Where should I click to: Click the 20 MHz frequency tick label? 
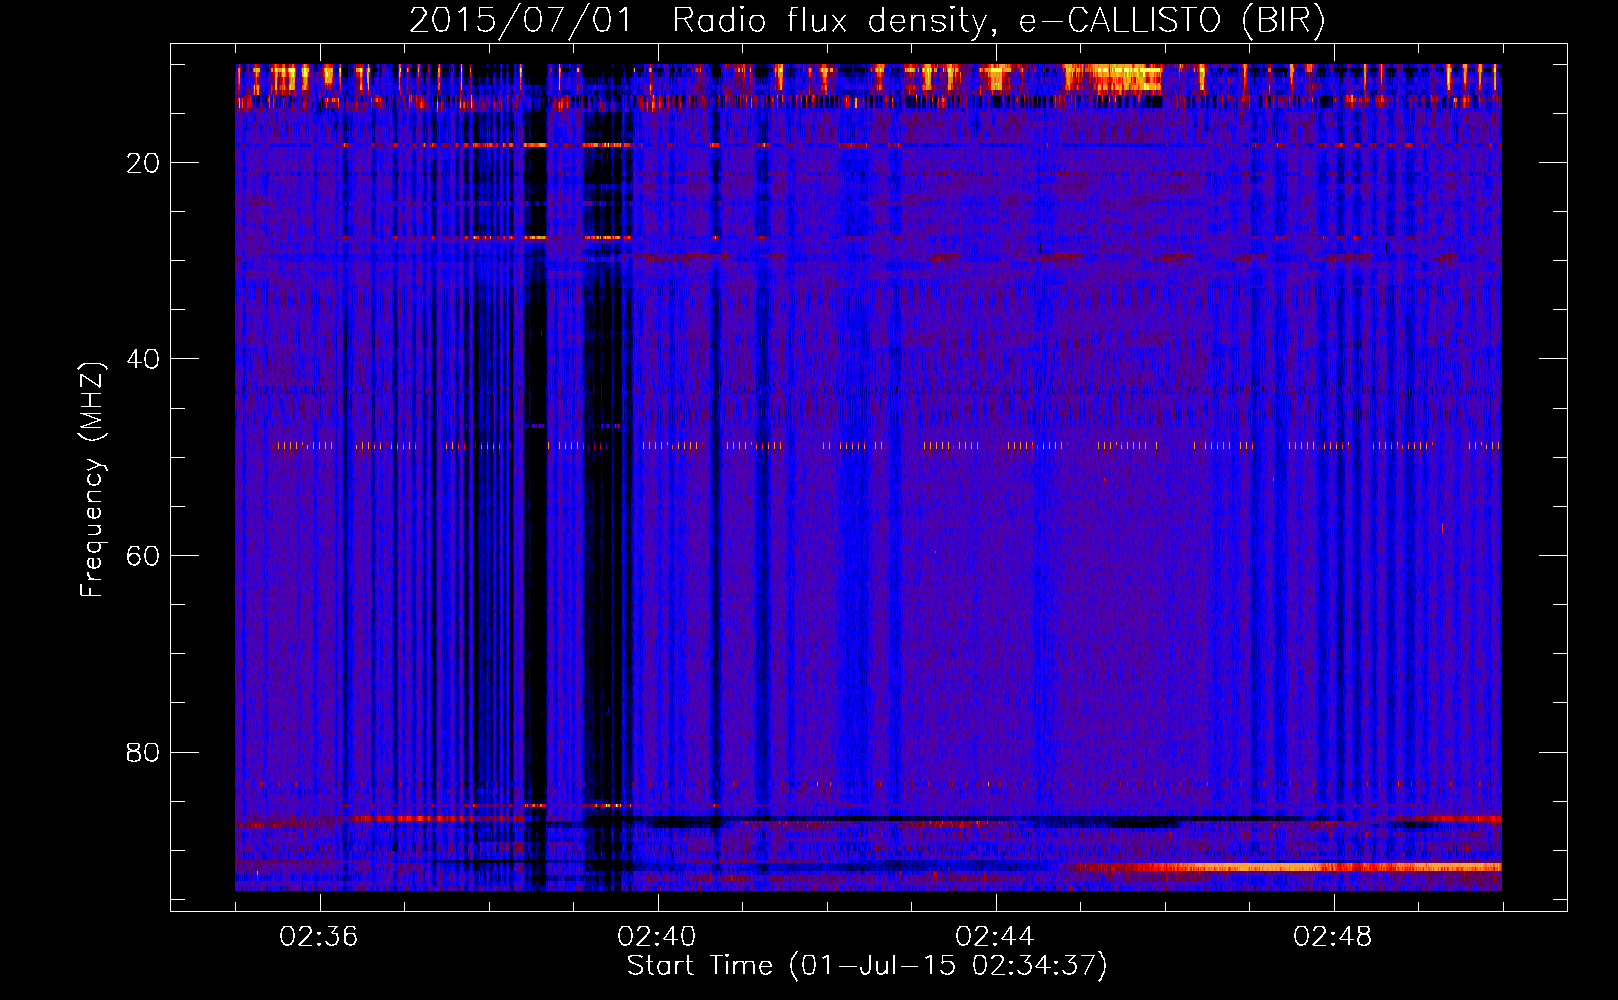(143, 163)
